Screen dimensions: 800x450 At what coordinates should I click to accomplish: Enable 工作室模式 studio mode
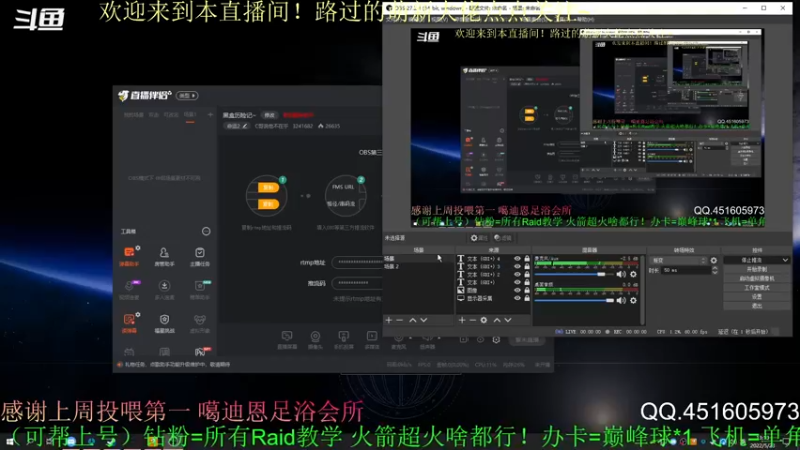[x=757, y=287]
